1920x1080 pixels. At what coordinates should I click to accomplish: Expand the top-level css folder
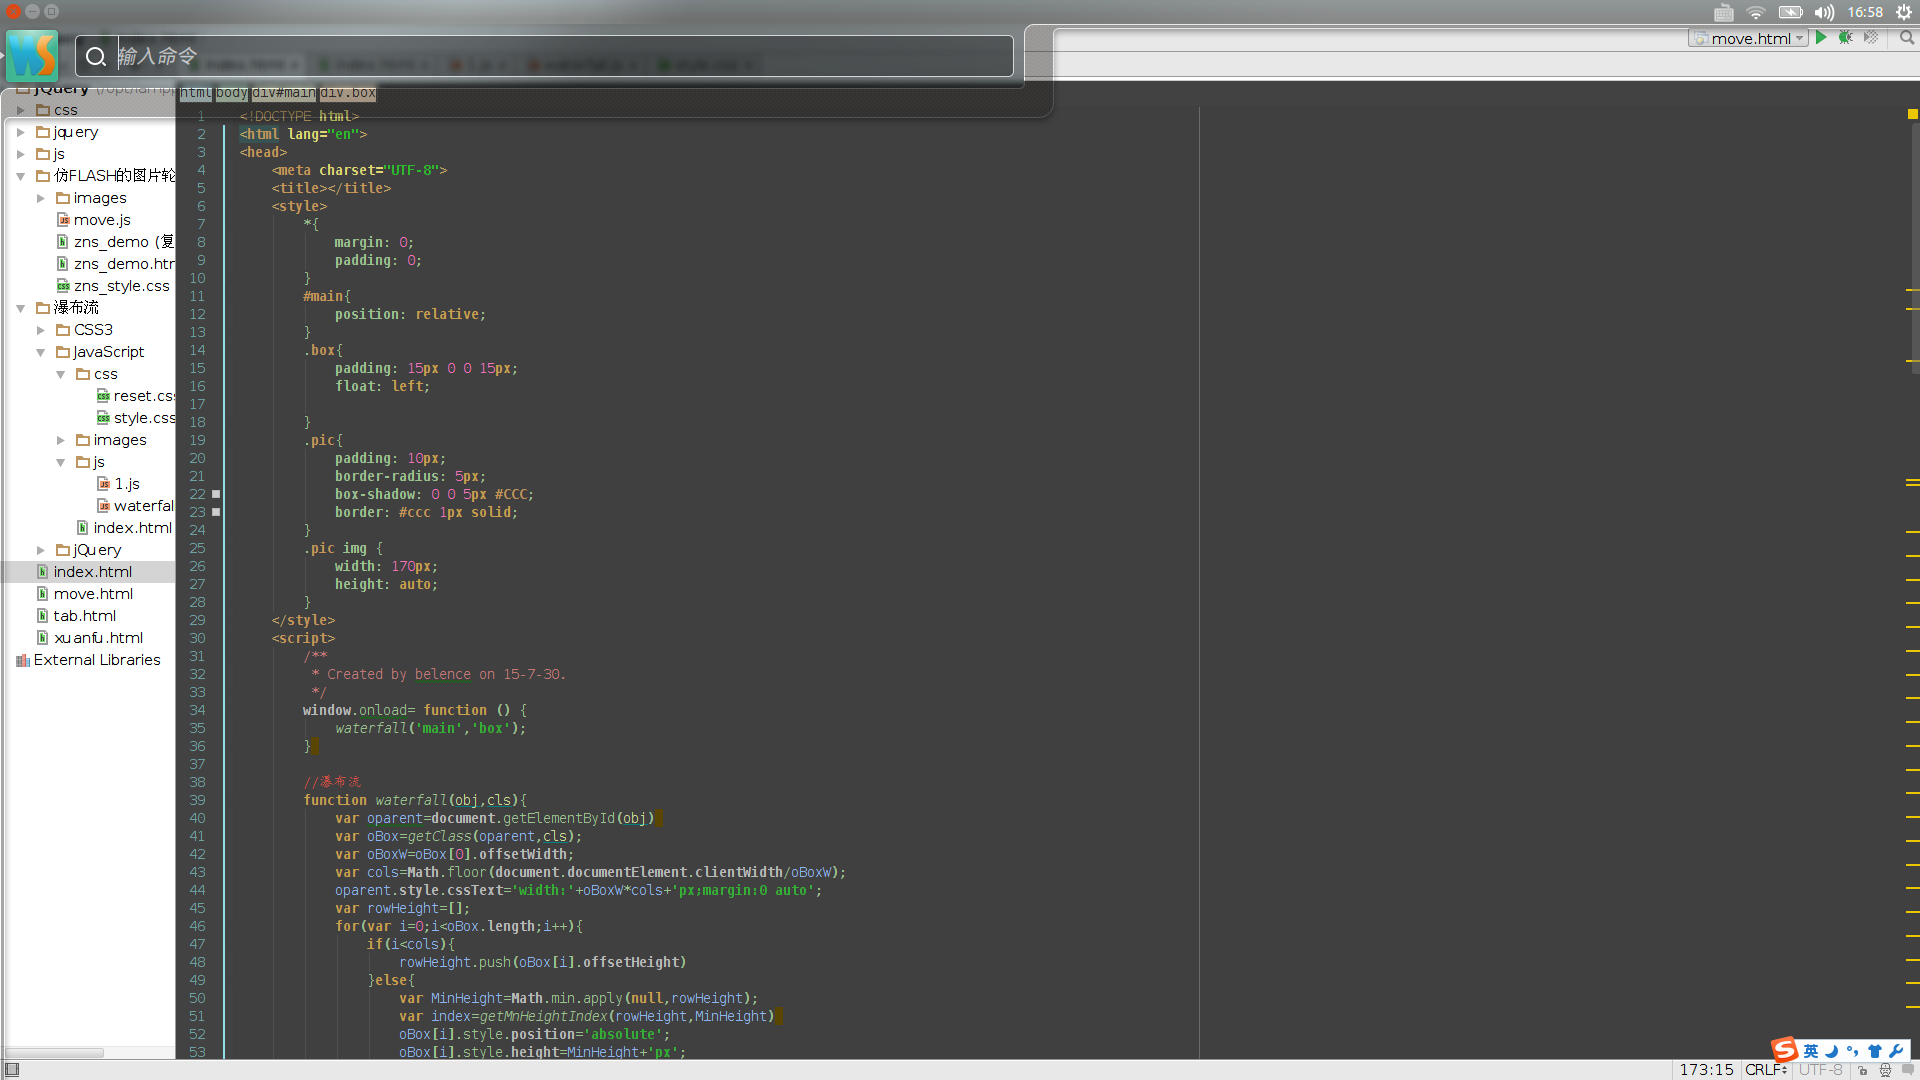[x=21, y=110]
